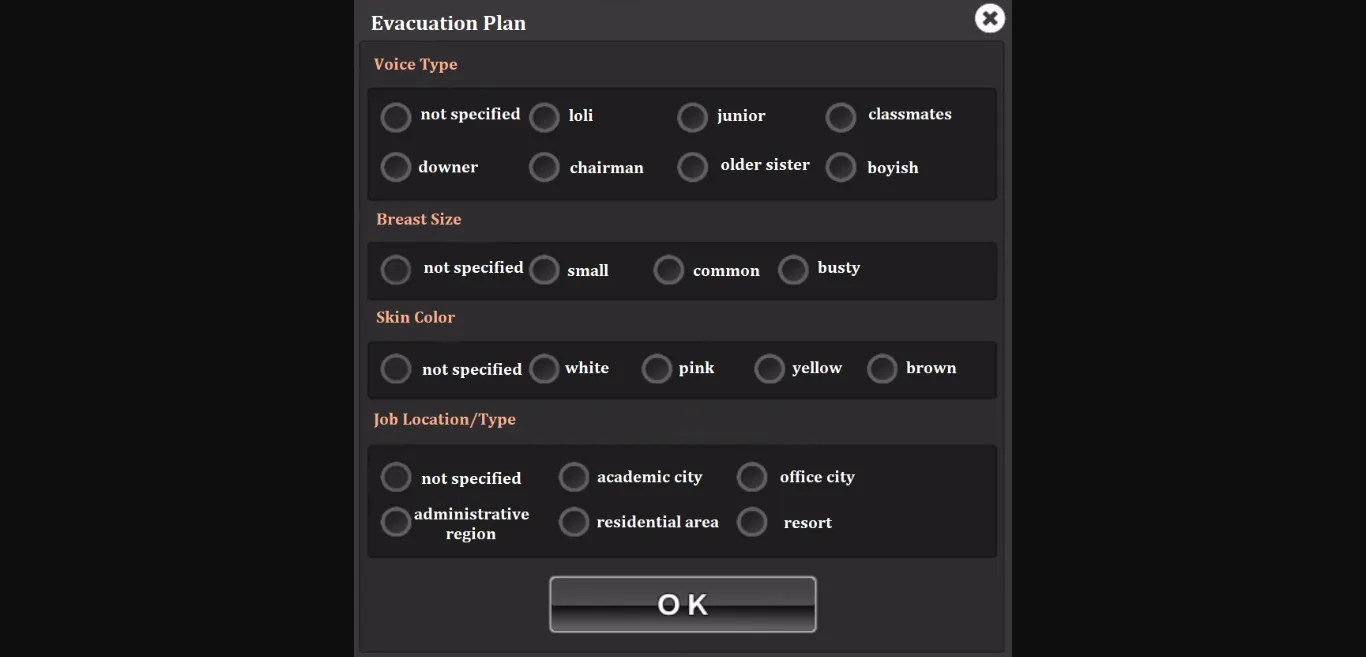The image size is (1366, 657).
Task: Select 'residential area' job location
Action: tap(574, 522)
